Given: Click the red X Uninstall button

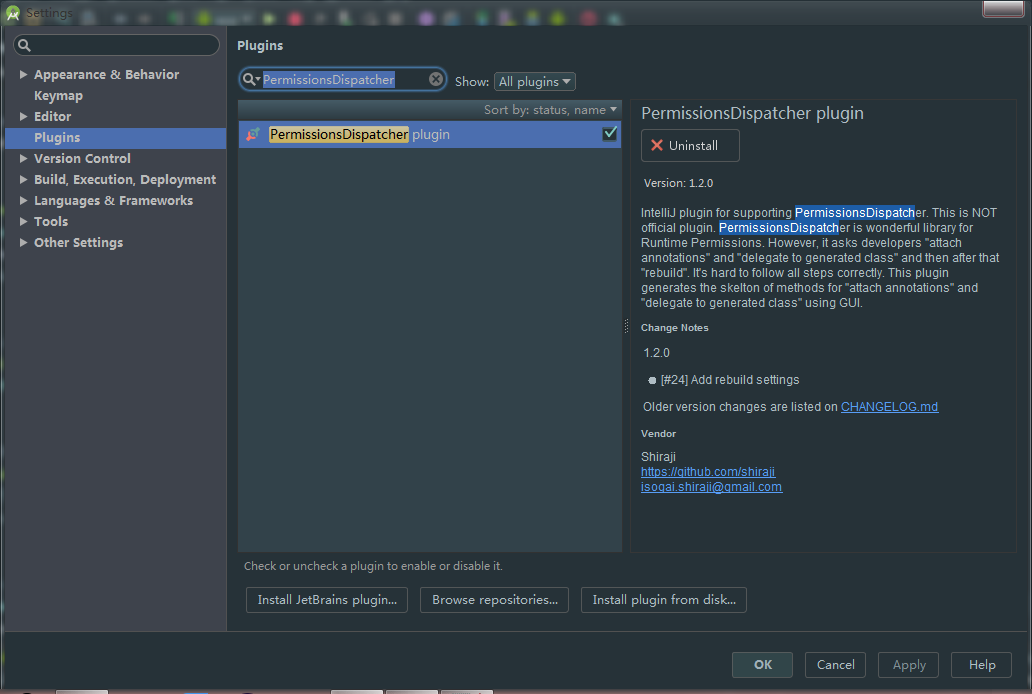Looking at the screenshot, I should point(690,145).
